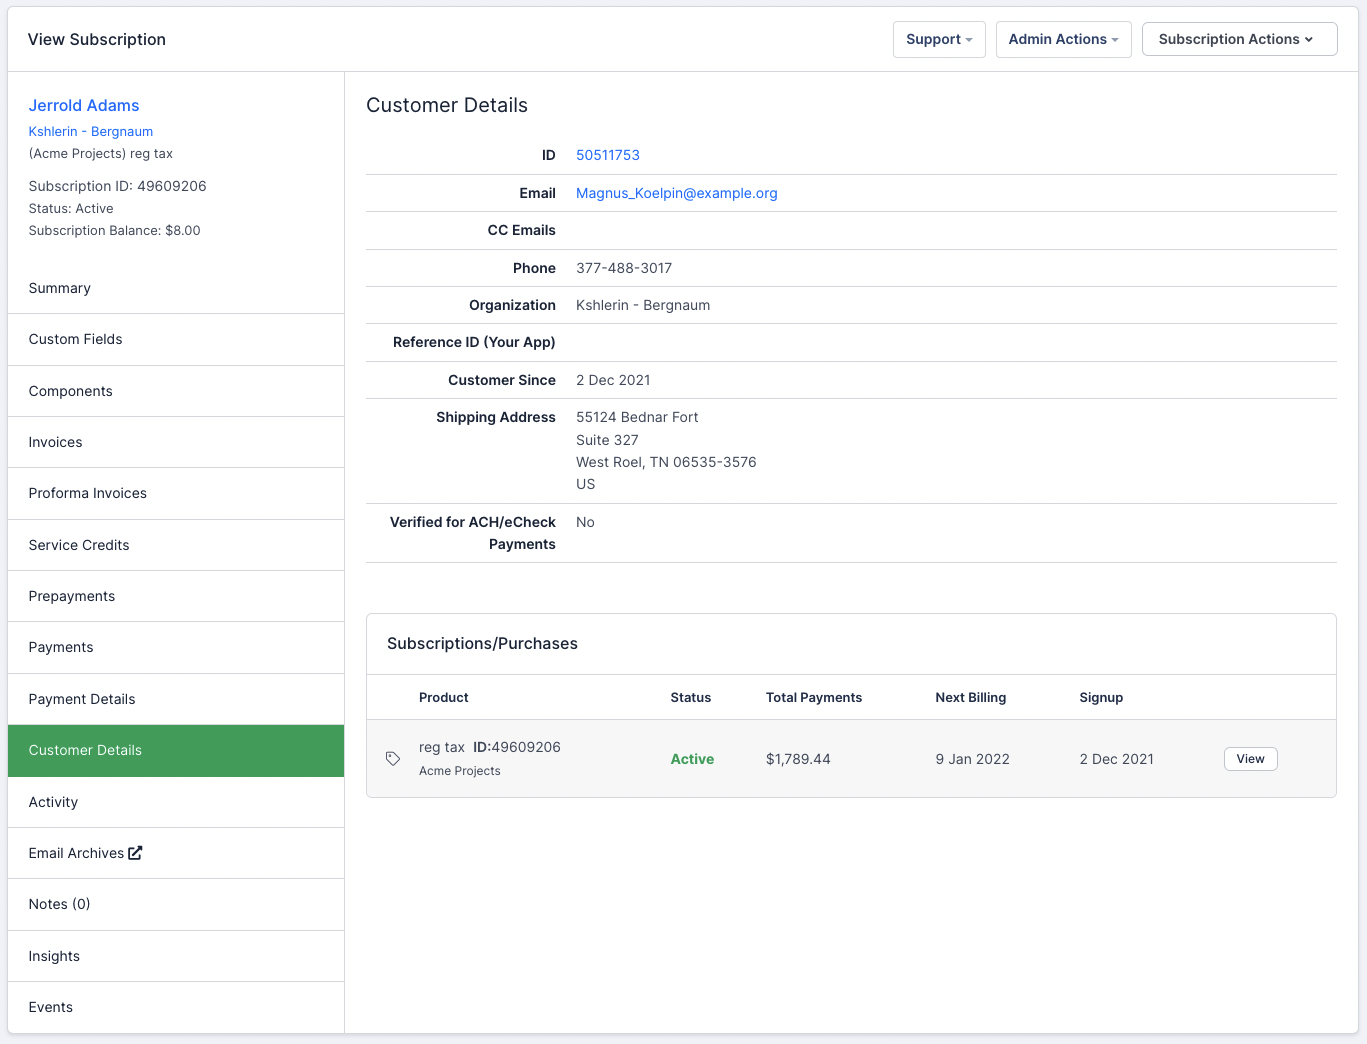Go to Payment Details
Image resolution: width=1367 pixels, height=1044 pixels.
82,699
